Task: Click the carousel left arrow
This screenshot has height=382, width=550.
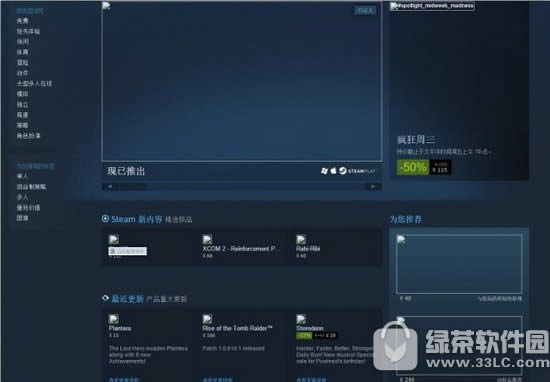Action: tap(110, 187)
